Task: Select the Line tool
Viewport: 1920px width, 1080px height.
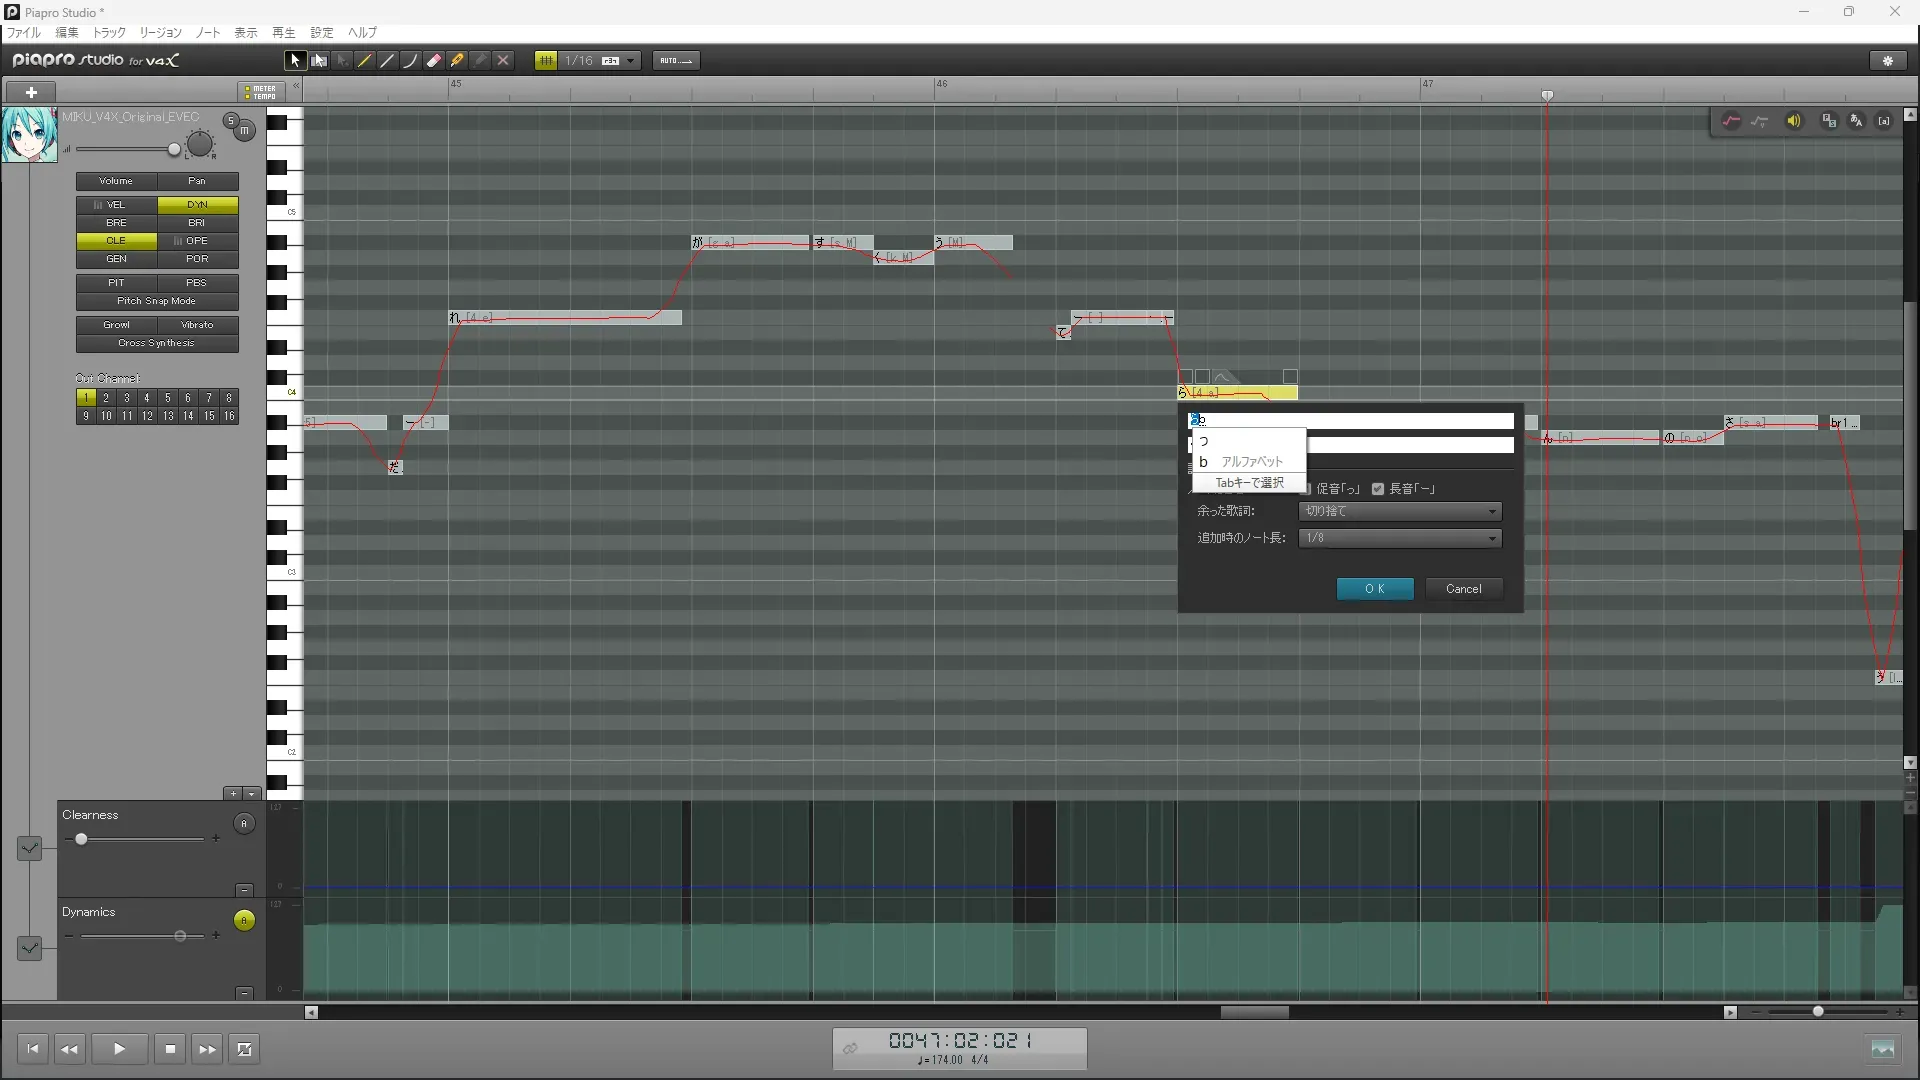Action: [x=388, y=61]
